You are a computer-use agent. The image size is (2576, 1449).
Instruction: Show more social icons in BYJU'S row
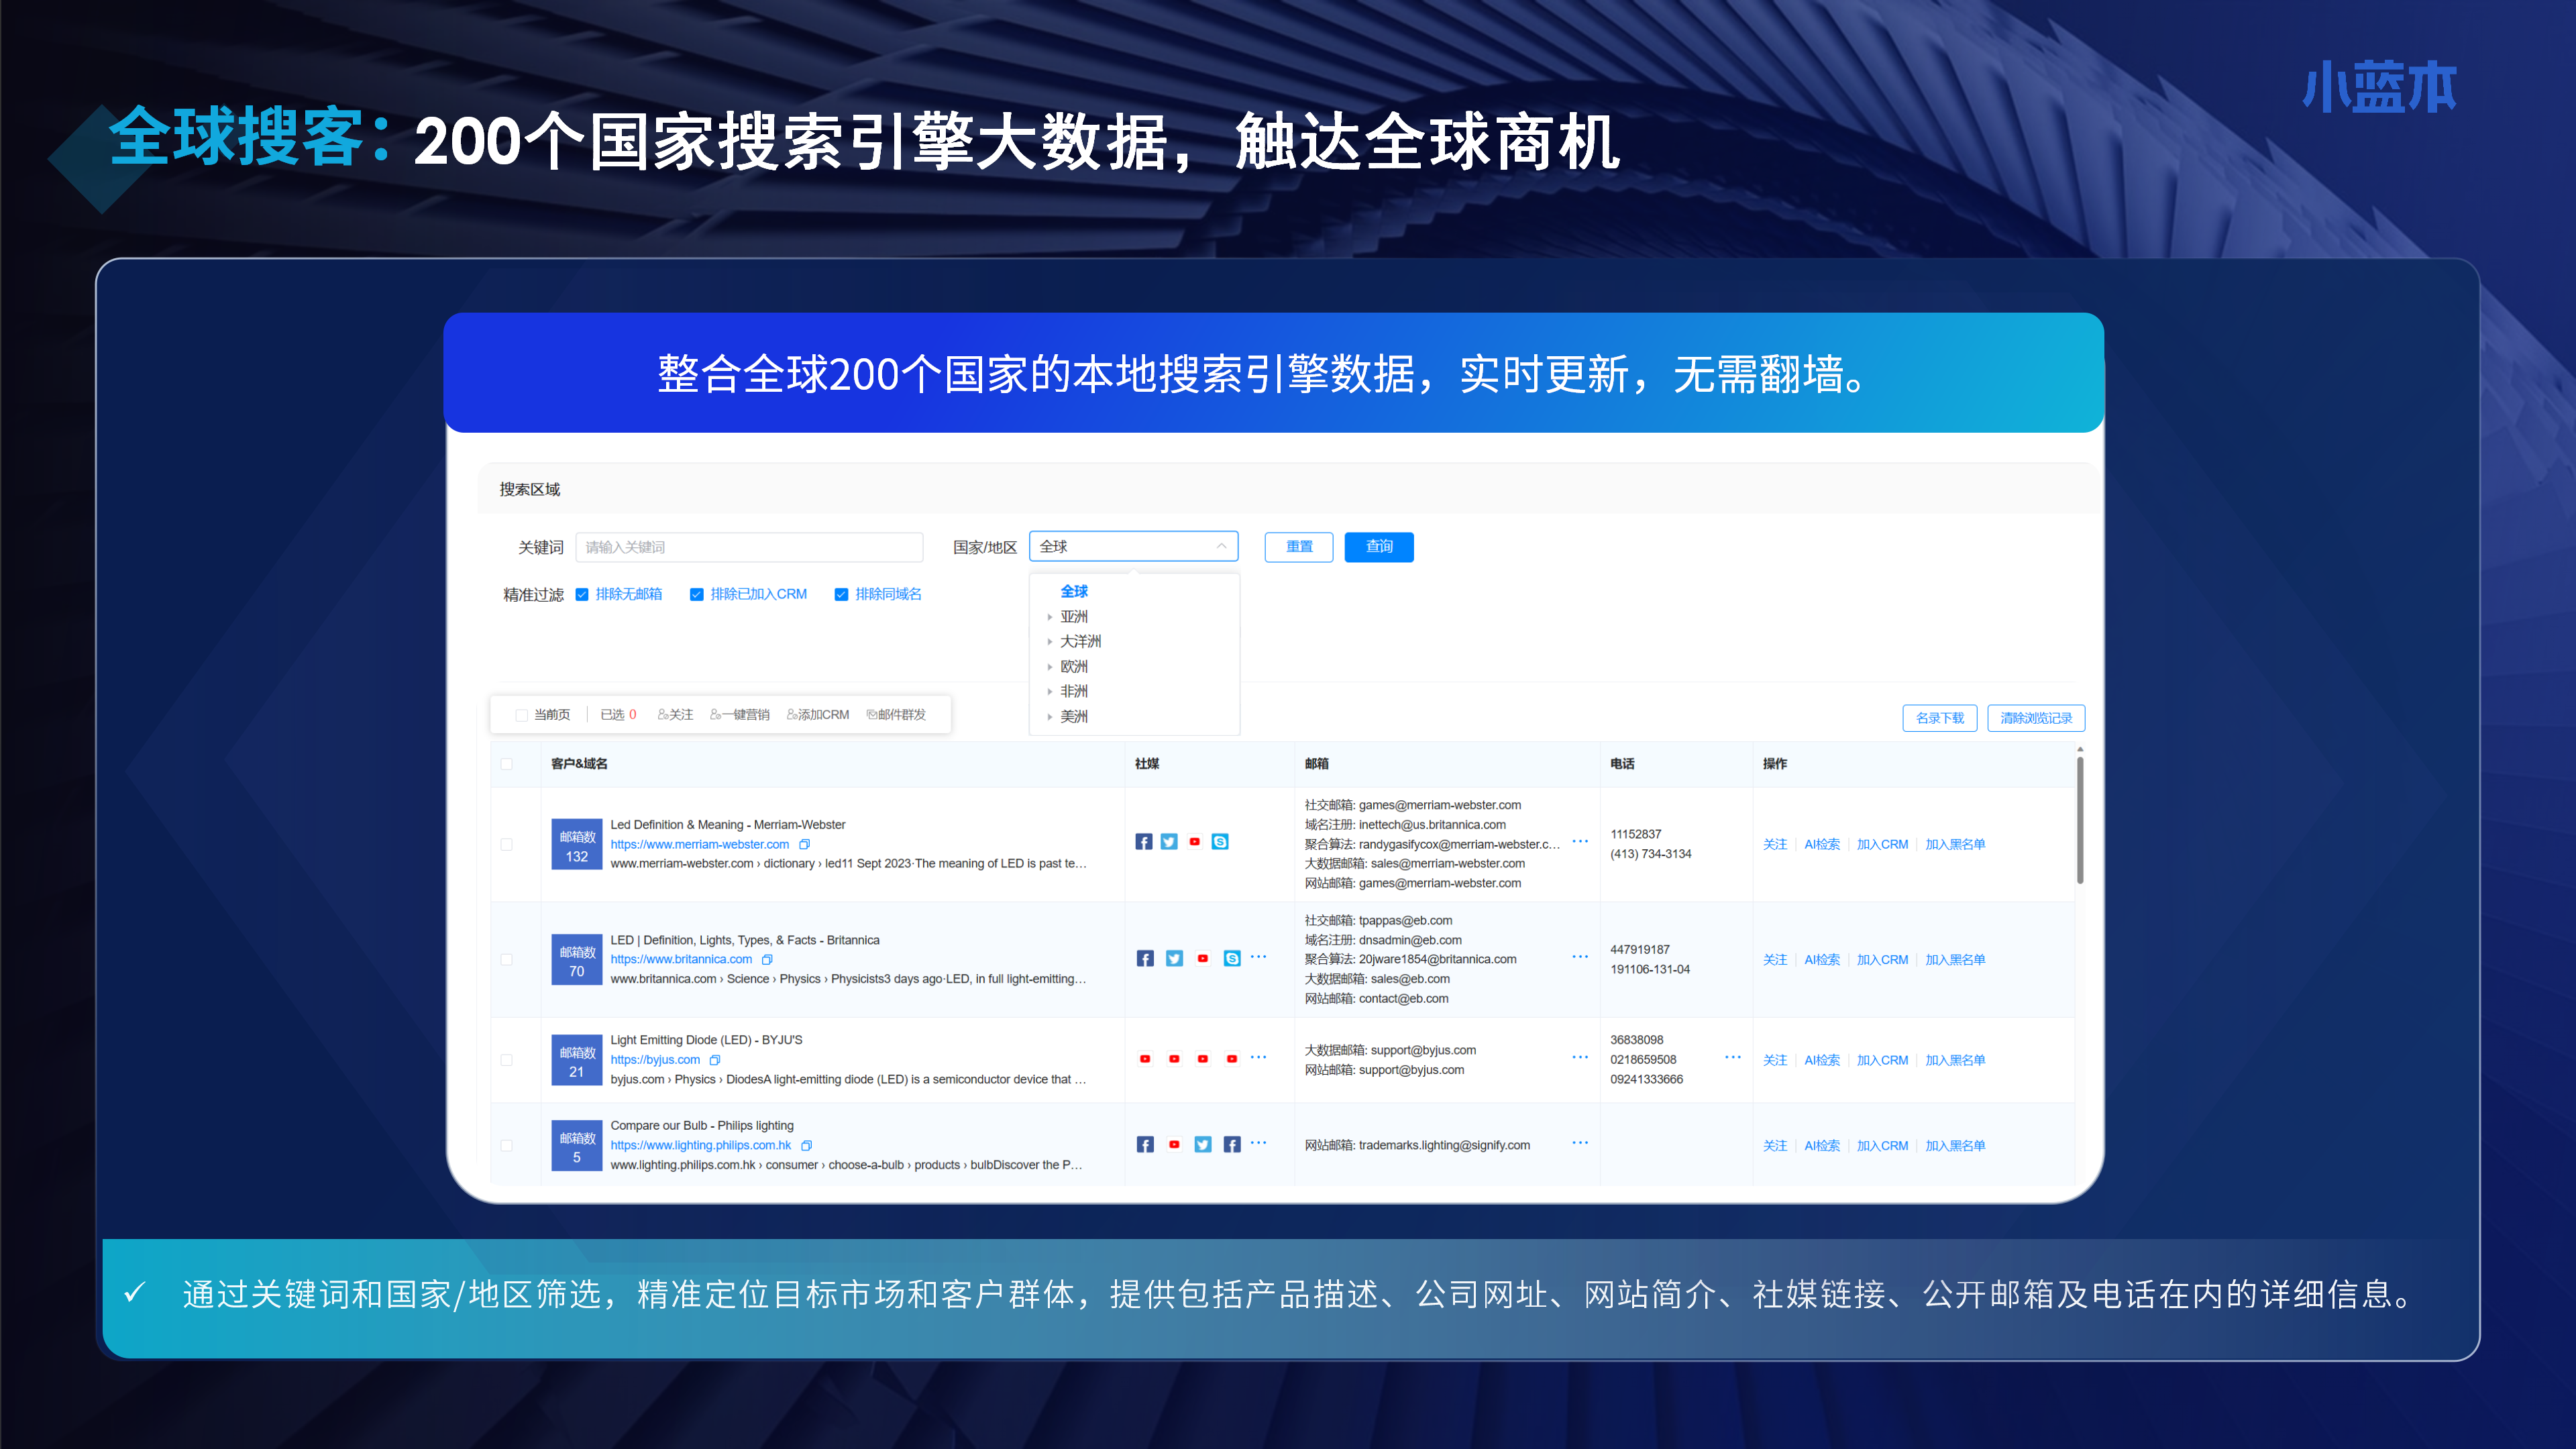pyautogui.click(x=1258, y=1057)
